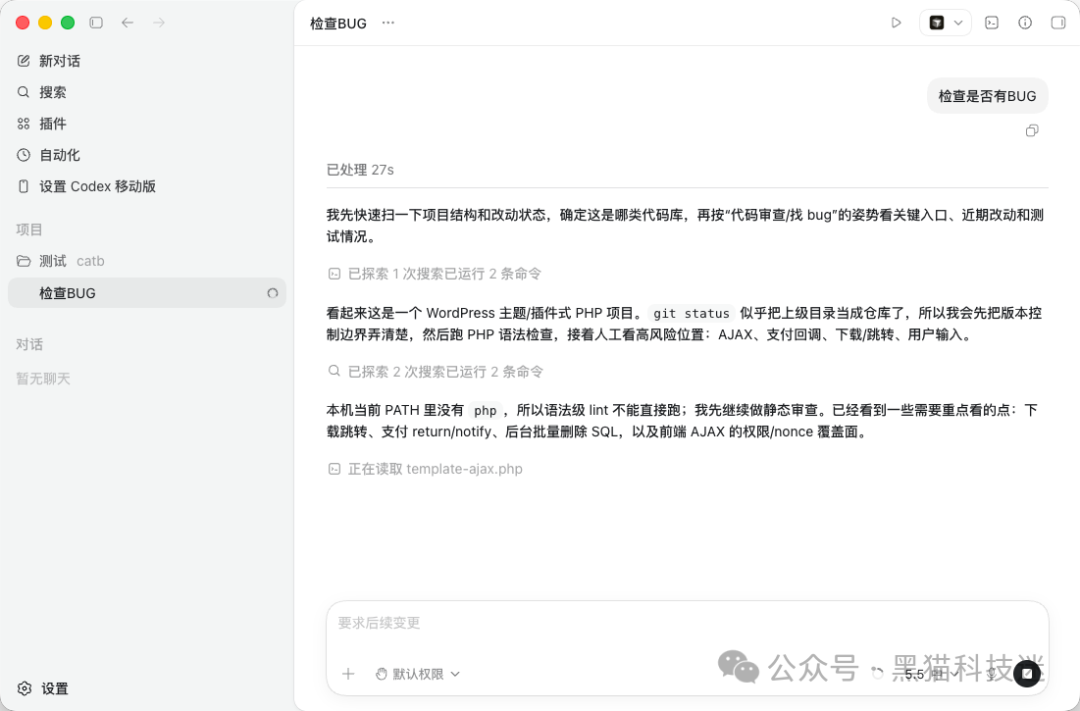This screenshot has height=711, width=1080.
Task: Click the php inline code chip
Action: [485, 411]
